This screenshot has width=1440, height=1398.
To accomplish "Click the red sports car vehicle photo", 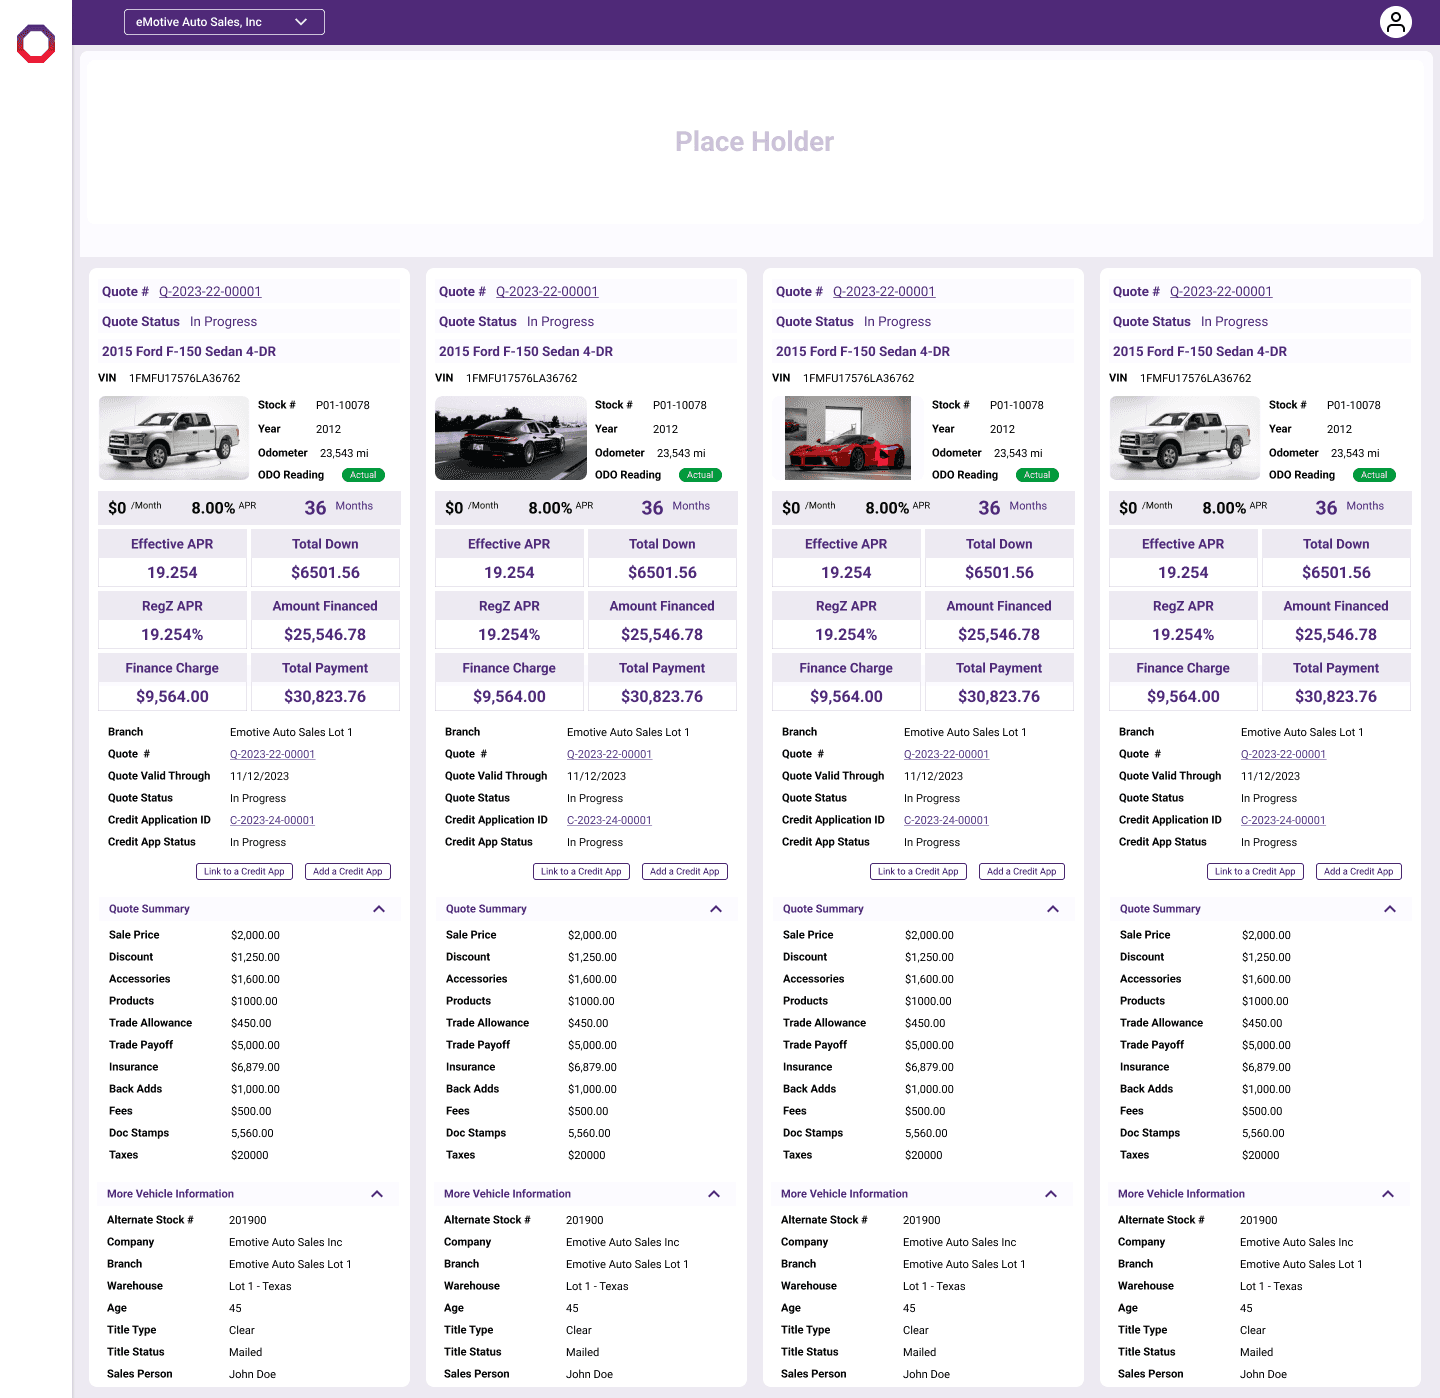I will pos(848,438).
